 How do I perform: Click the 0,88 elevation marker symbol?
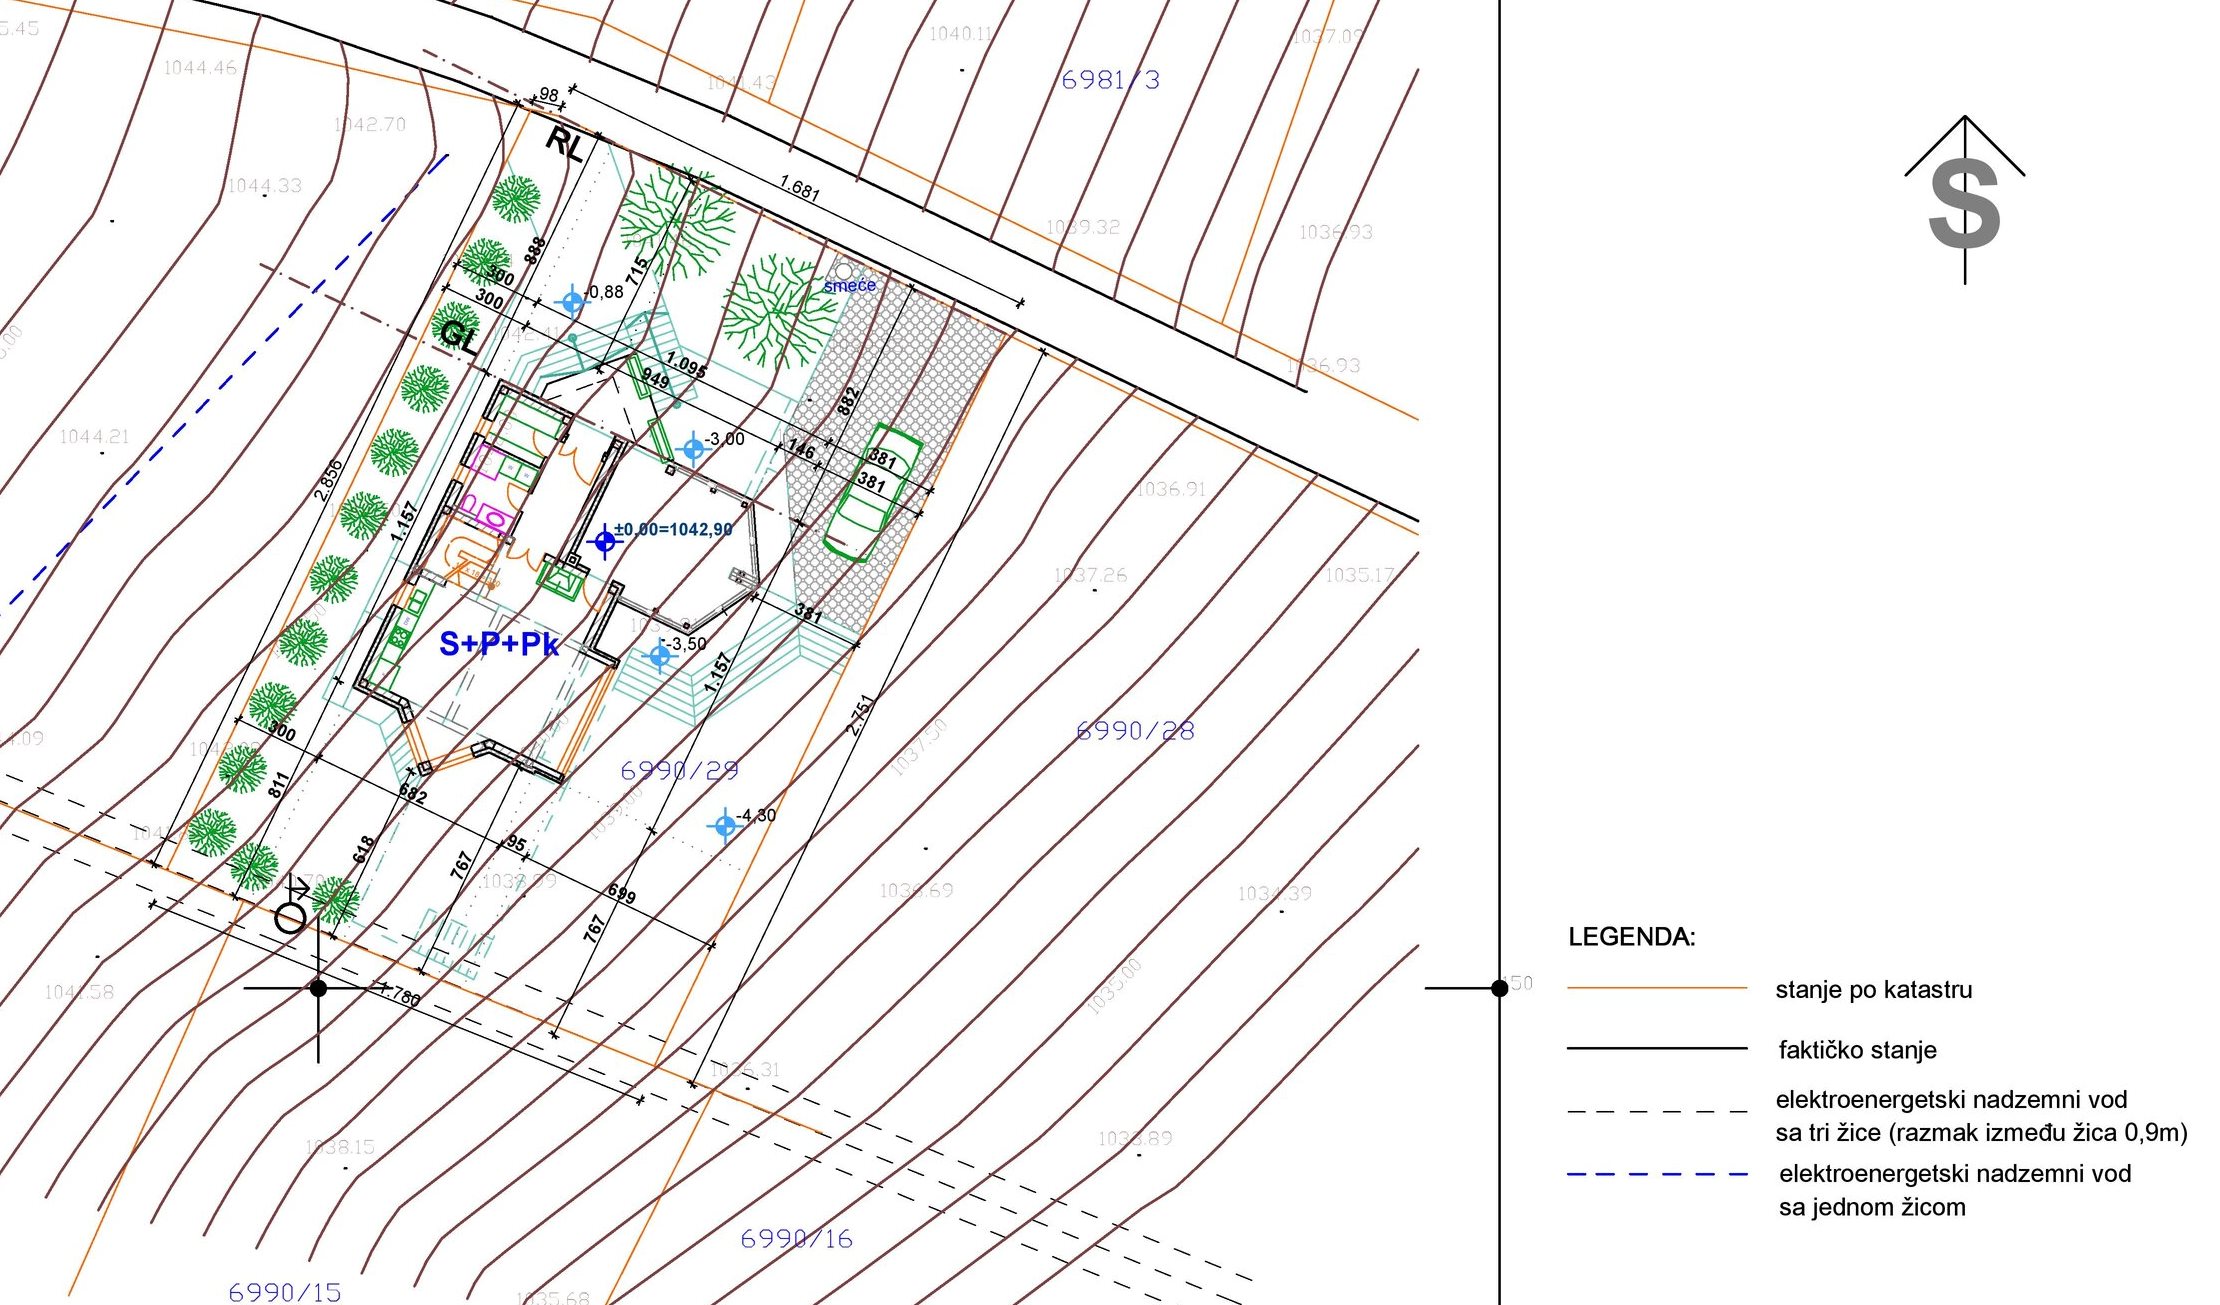(x=573, y=300)
